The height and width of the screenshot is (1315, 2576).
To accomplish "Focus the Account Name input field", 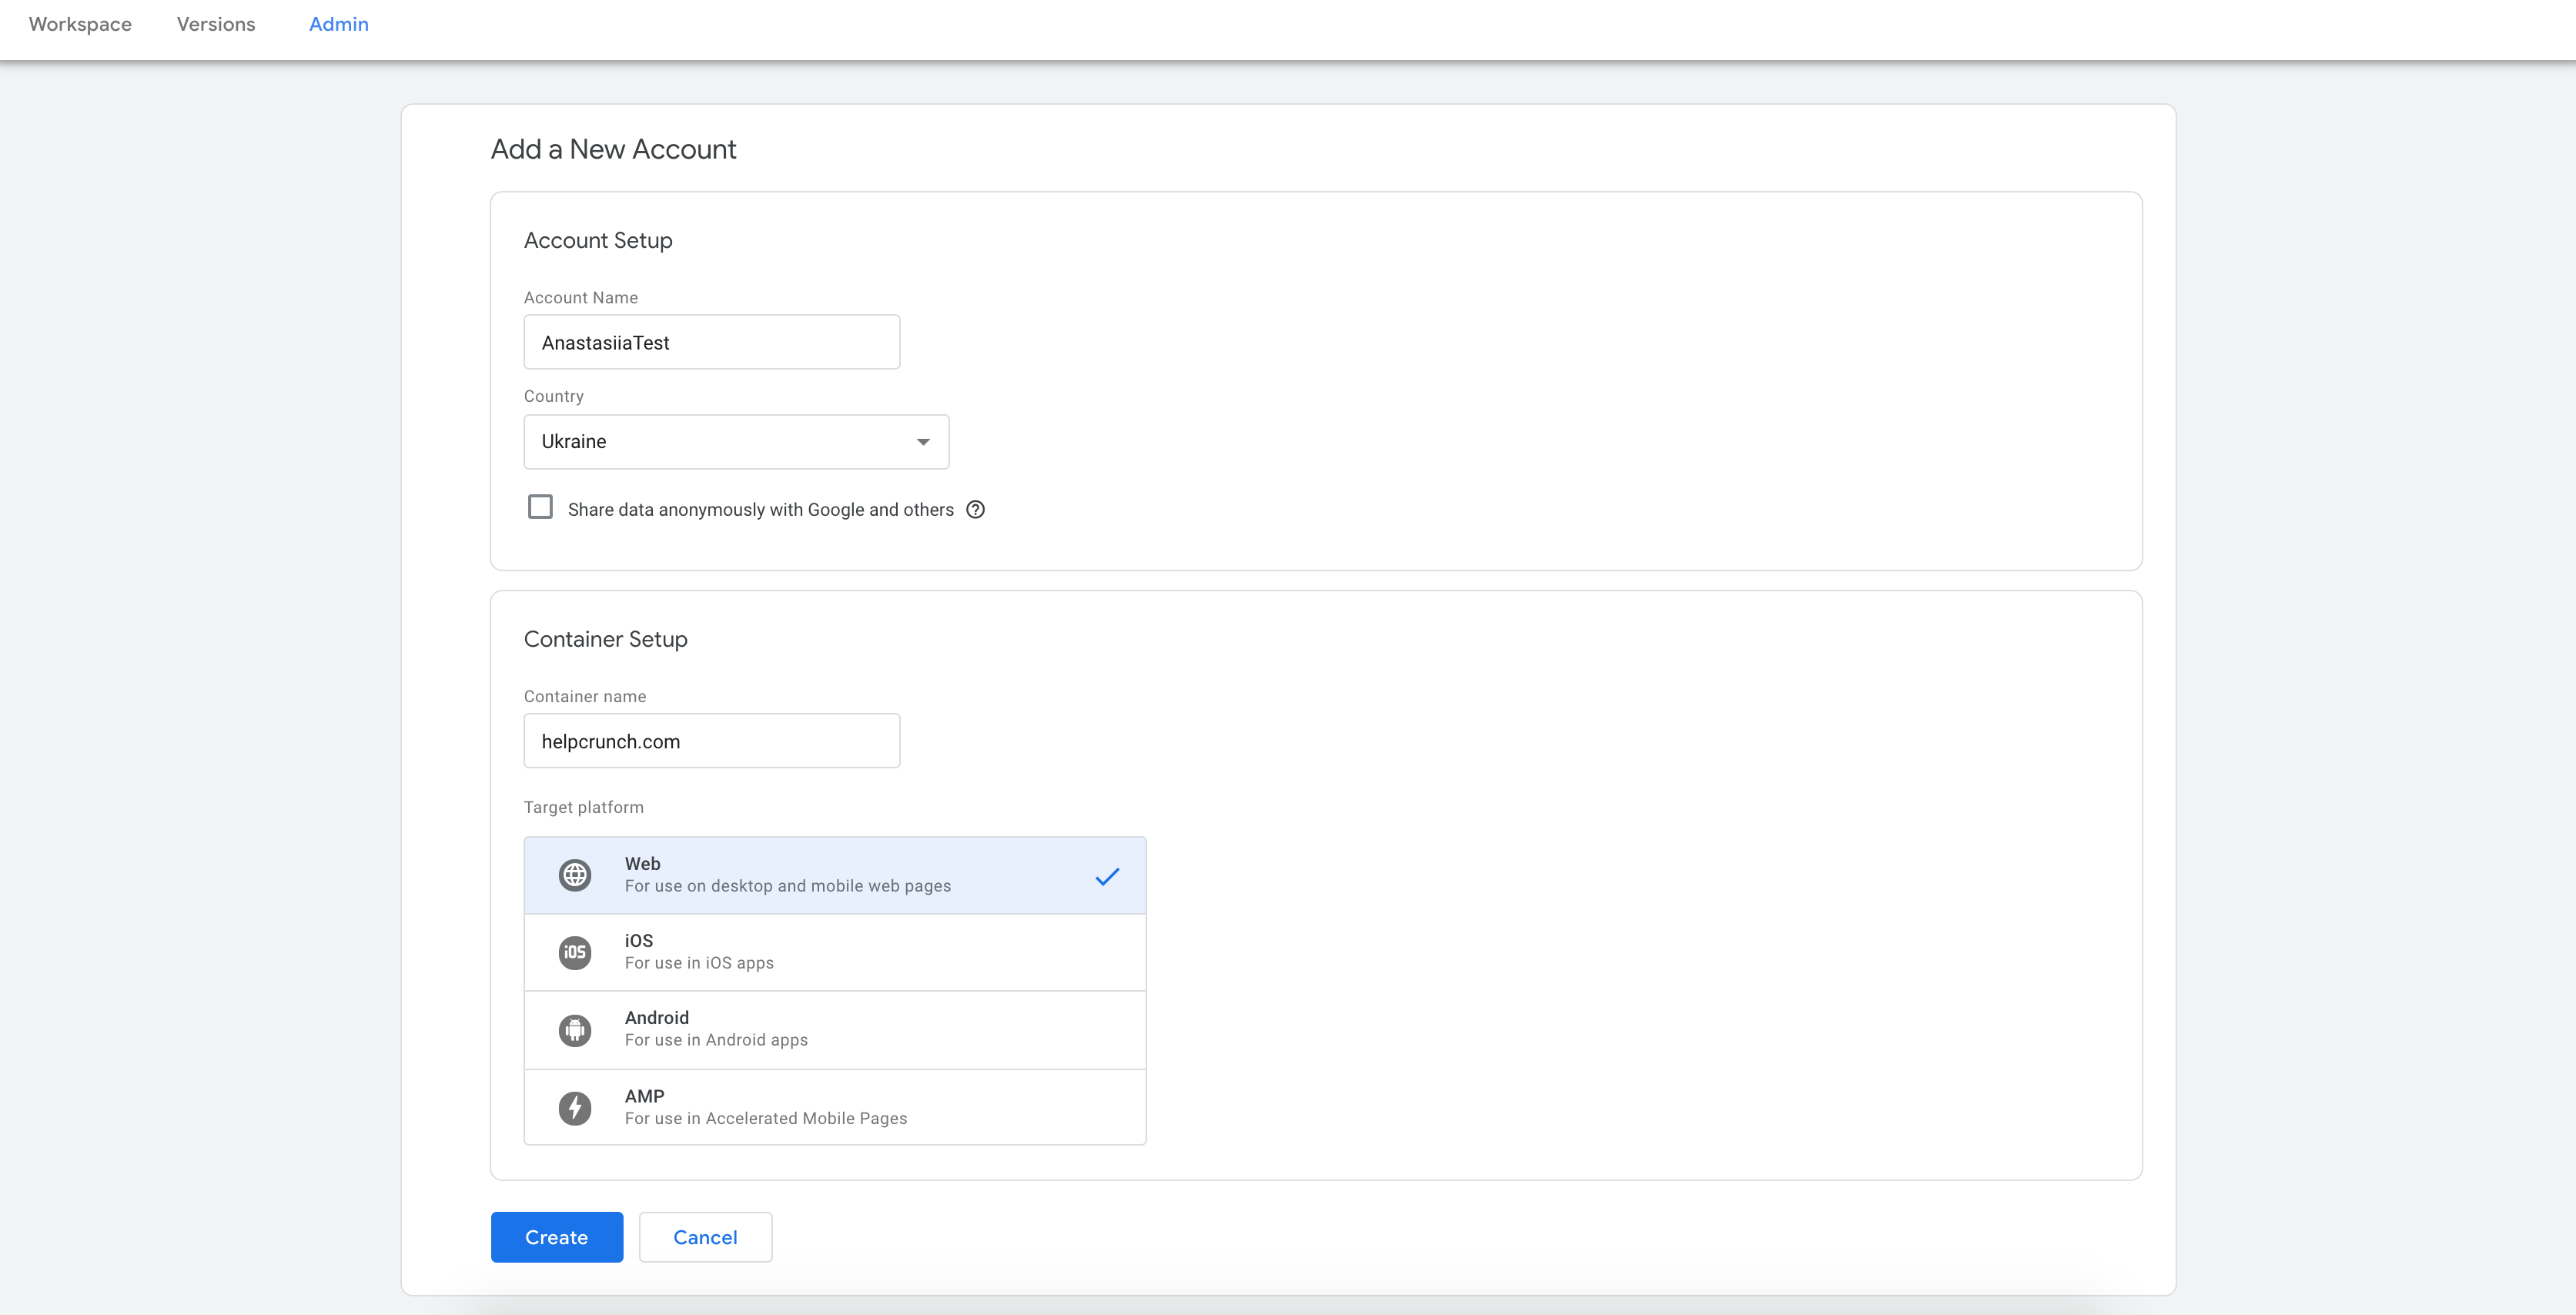I will click(712, 342).
